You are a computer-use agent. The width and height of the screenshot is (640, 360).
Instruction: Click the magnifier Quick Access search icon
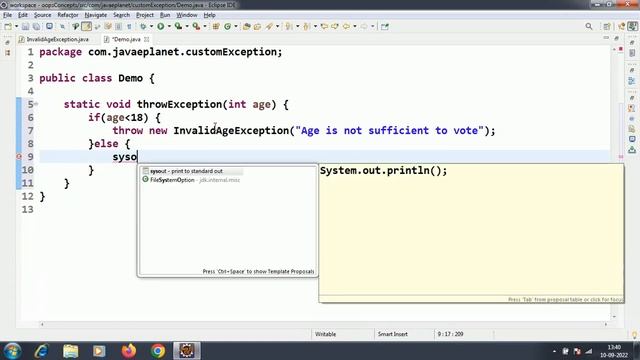[x=589, y=27]
